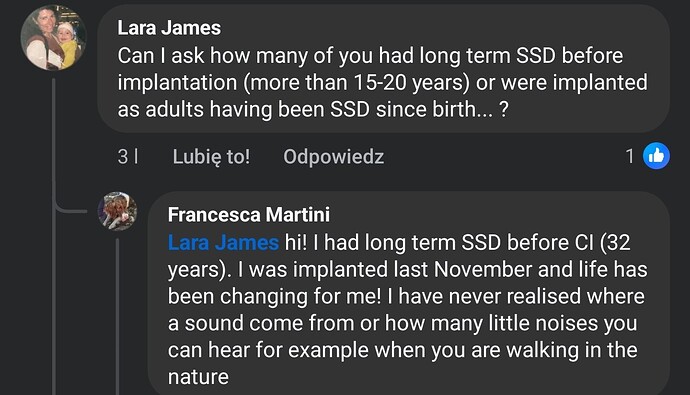Viewport: 690px width, 395px height.
Task: Click the thread line below Lara's avatar
Action: 54,236
